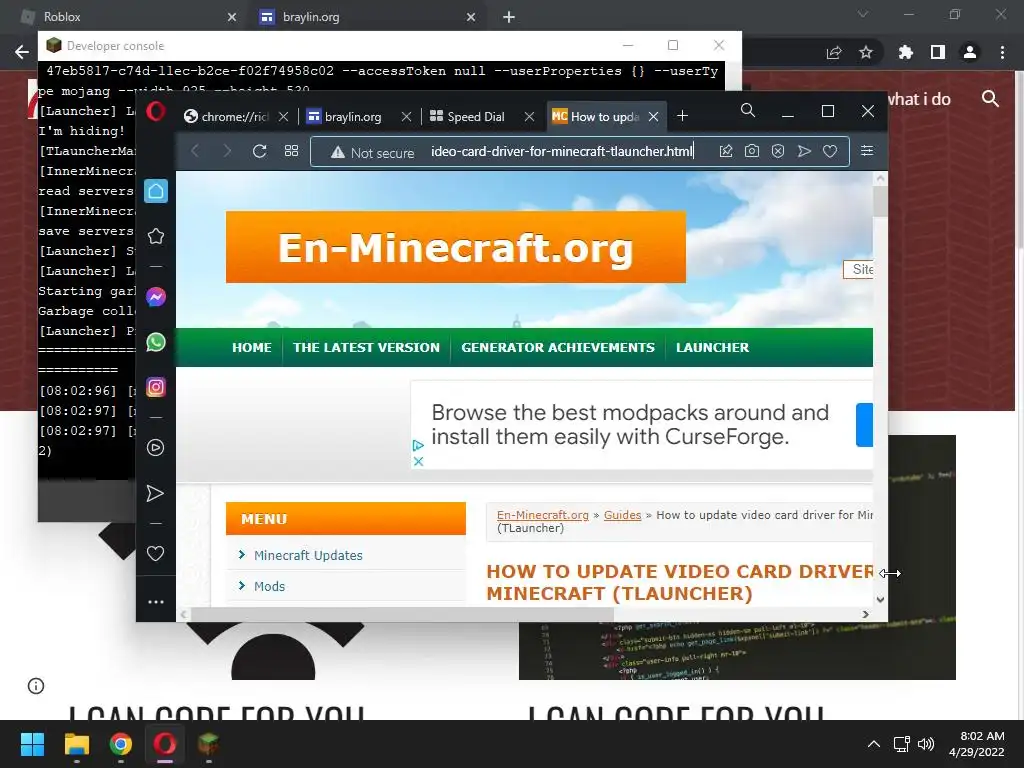Open sidebar three-dots setup in Opera
Viewport: 1024px width, 768px height.
pos(155,602)
